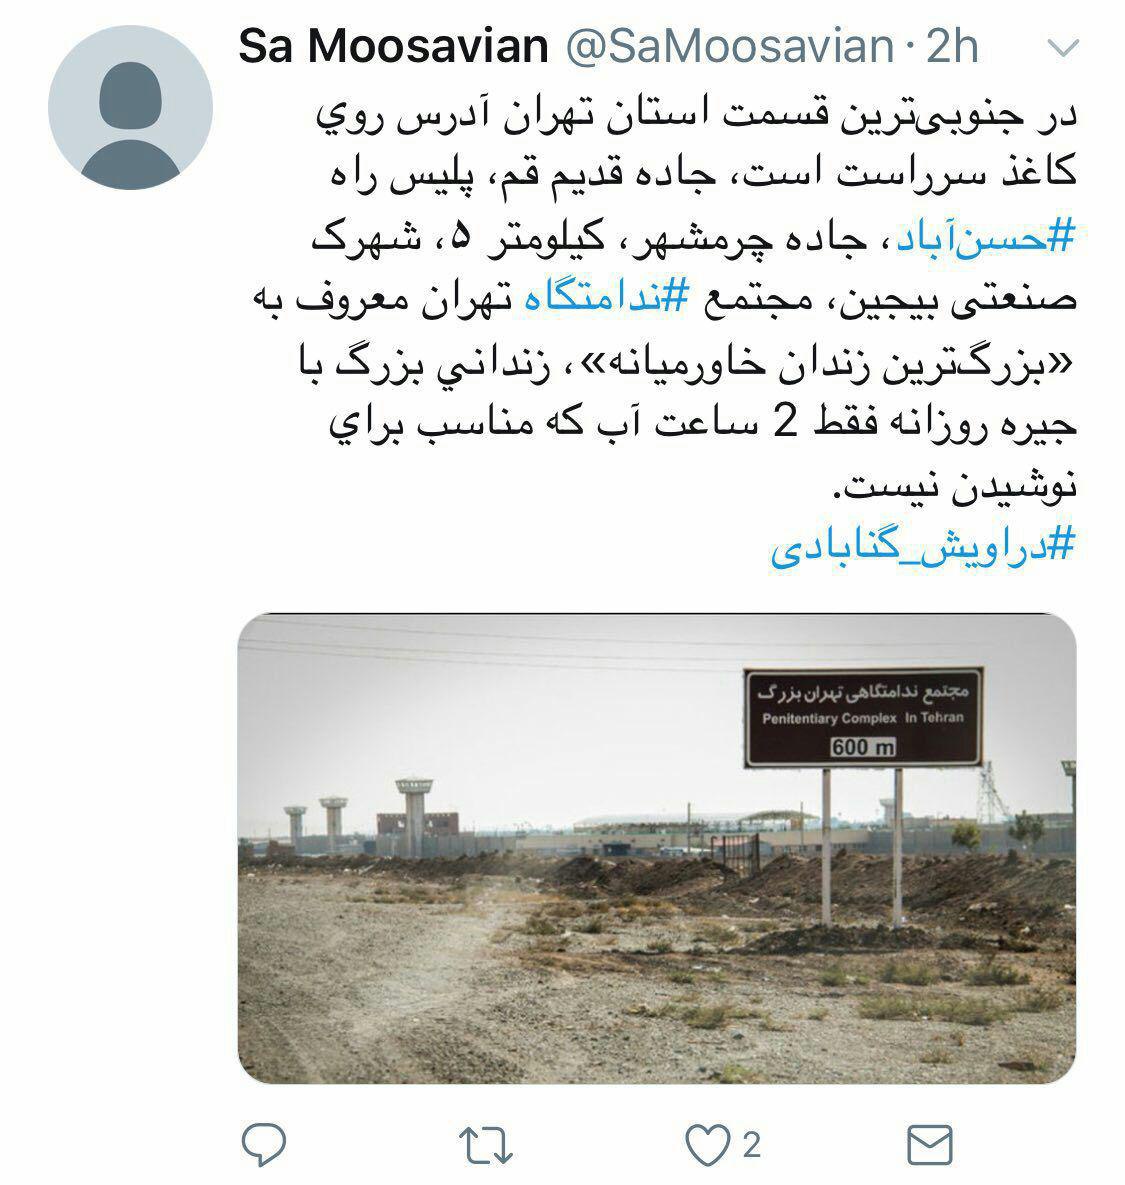Open the reply speech bubble icon
The height and width of the screenshot is (1185, 1125).
point(263,1144)
